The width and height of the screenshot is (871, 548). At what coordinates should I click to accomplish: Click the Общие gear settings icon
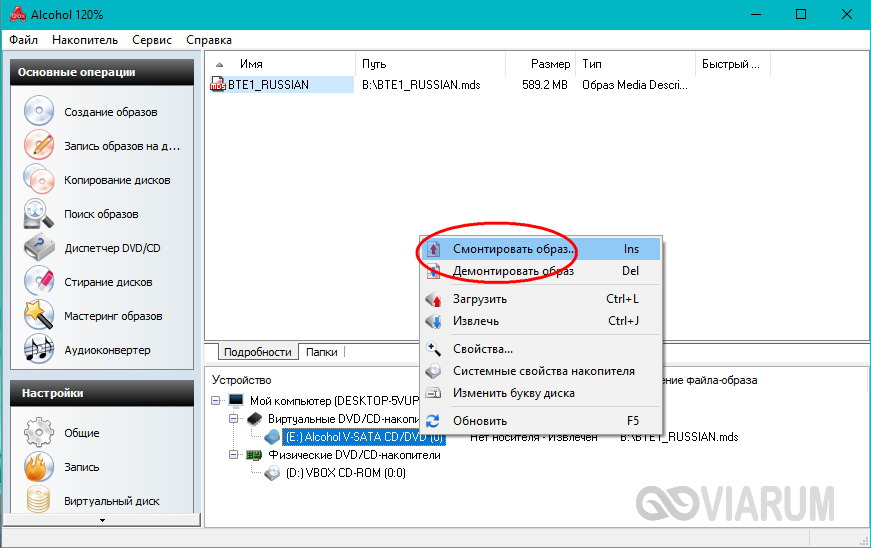(x=39, y=432)
